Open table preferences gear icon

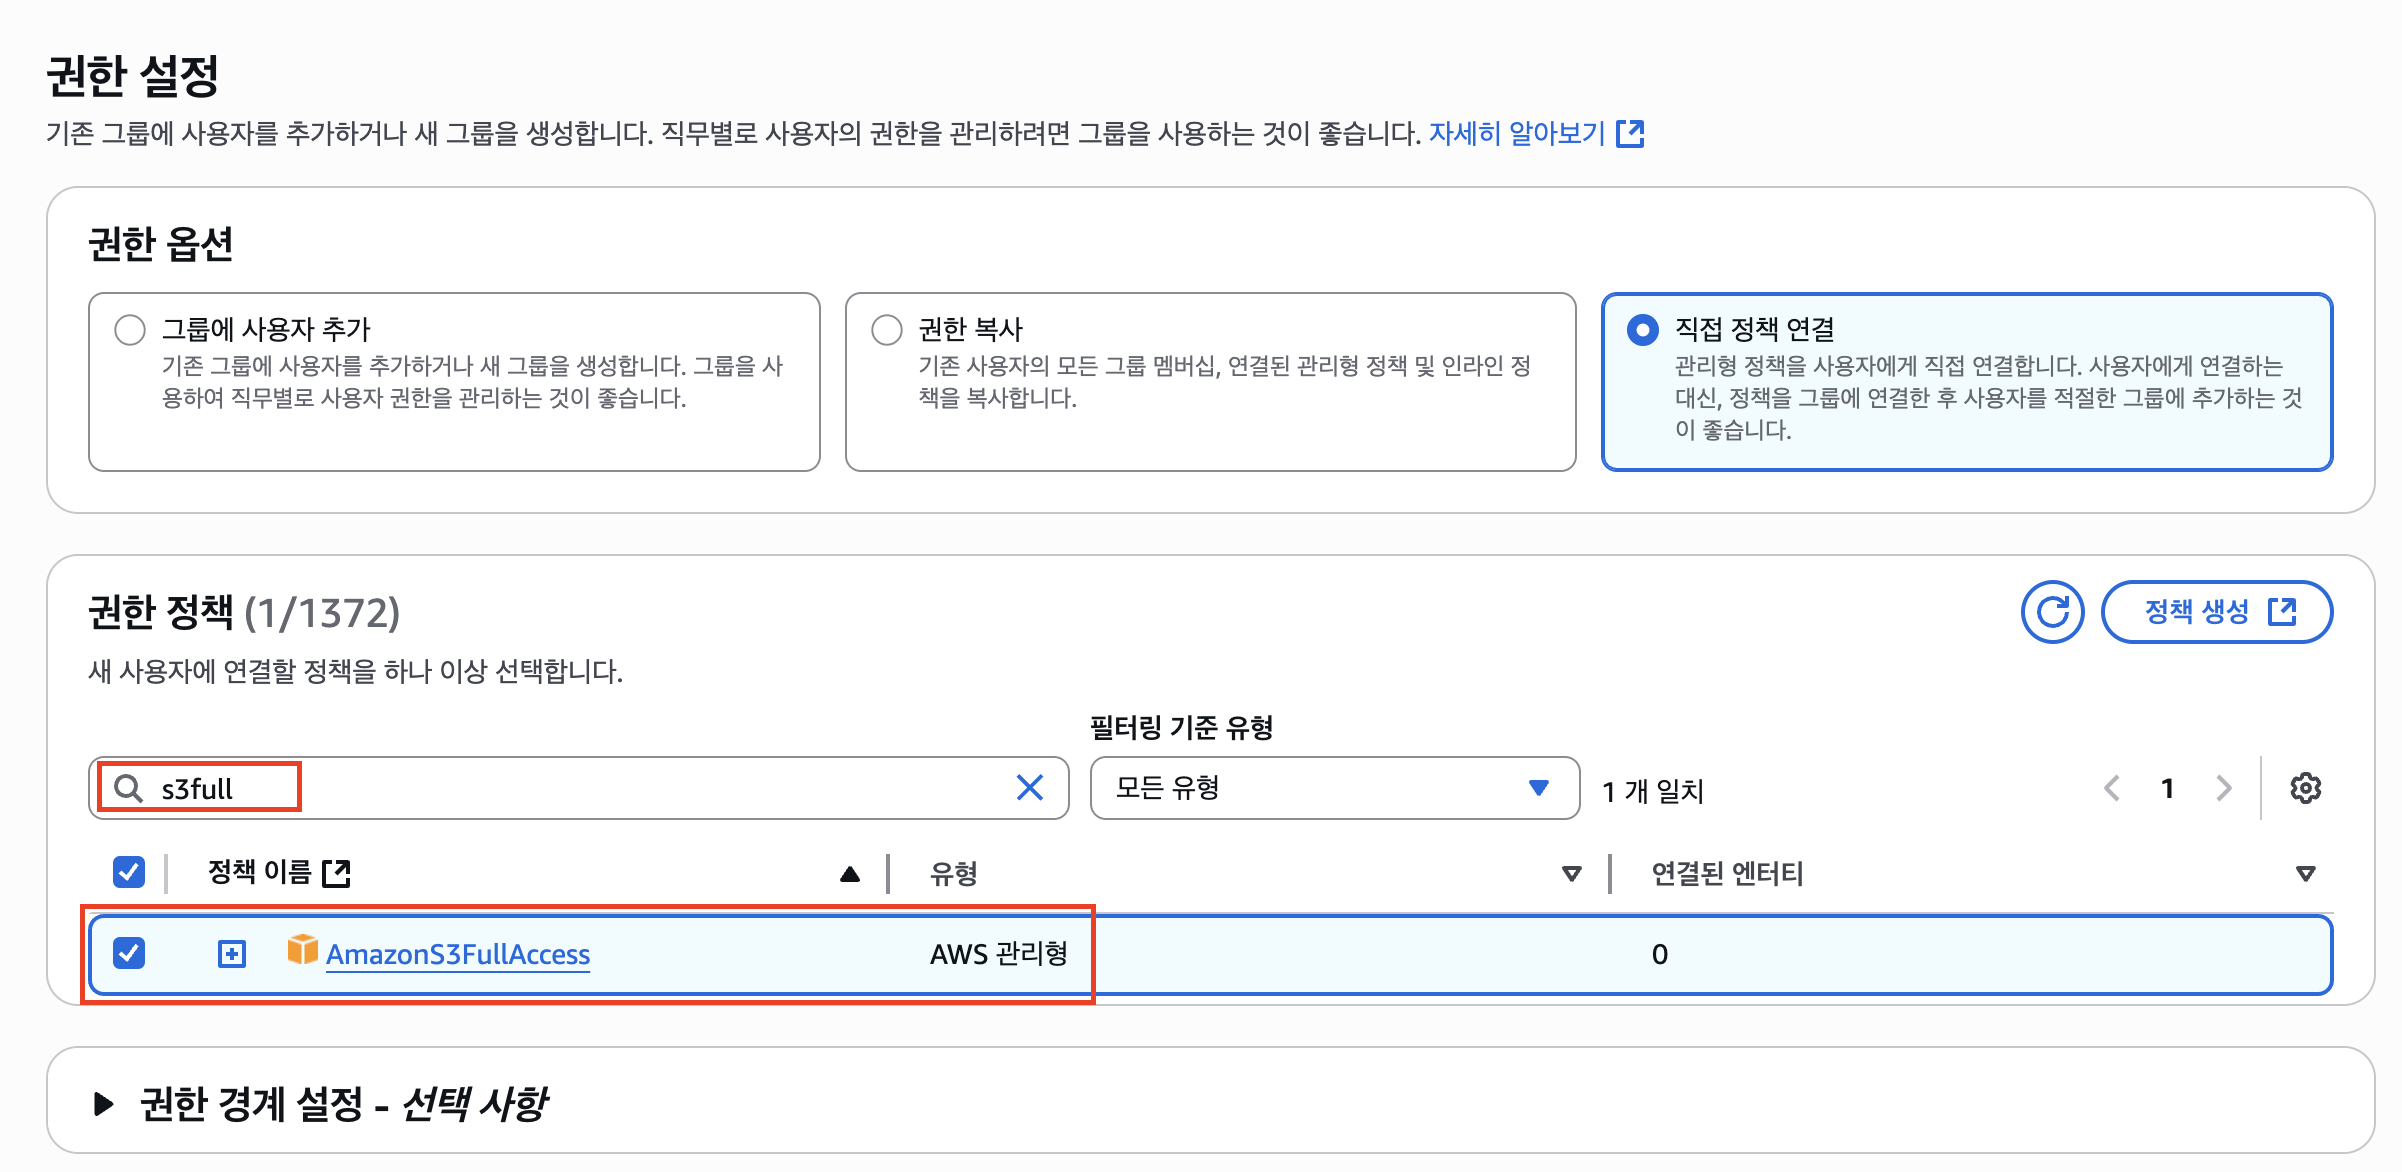[x=2305, y=788]
